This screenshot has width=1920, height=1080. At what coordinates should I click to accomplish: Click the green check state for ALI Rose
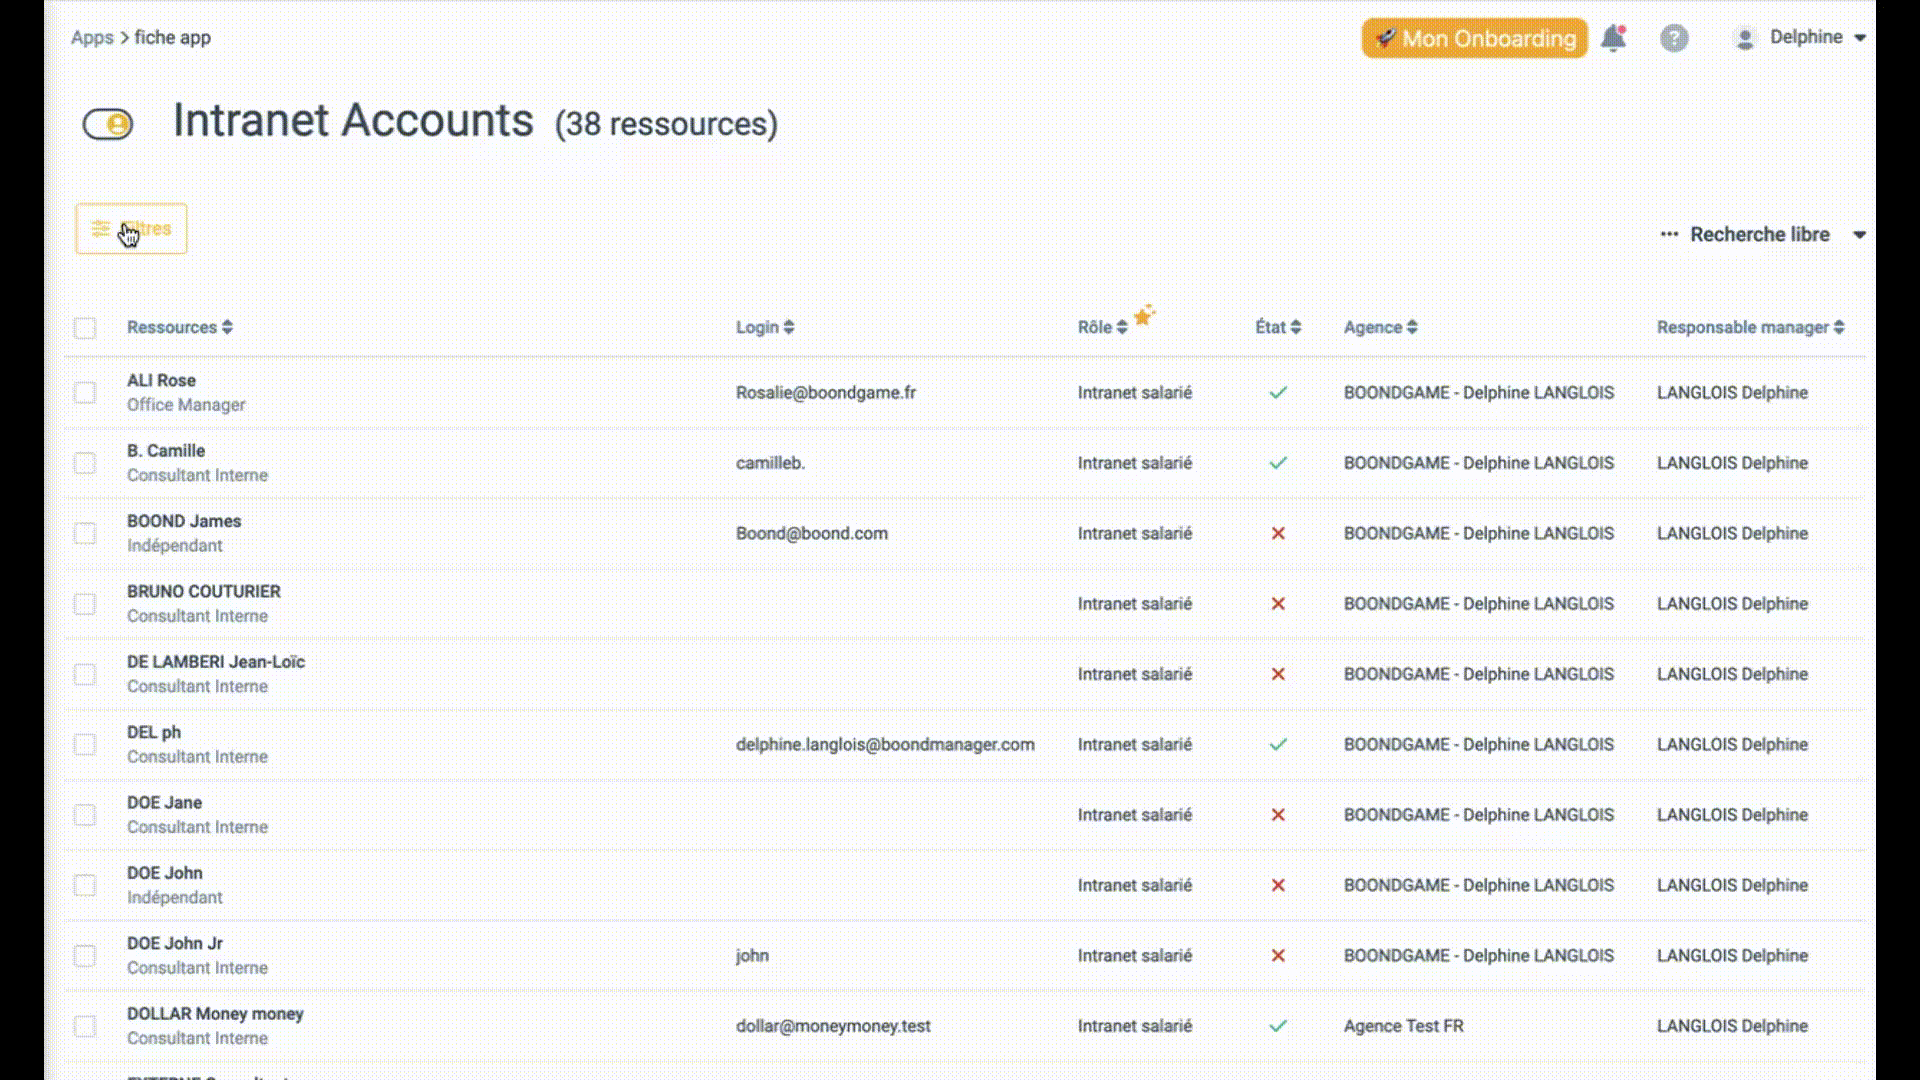pyautogui.click(x=1278, y=393)
